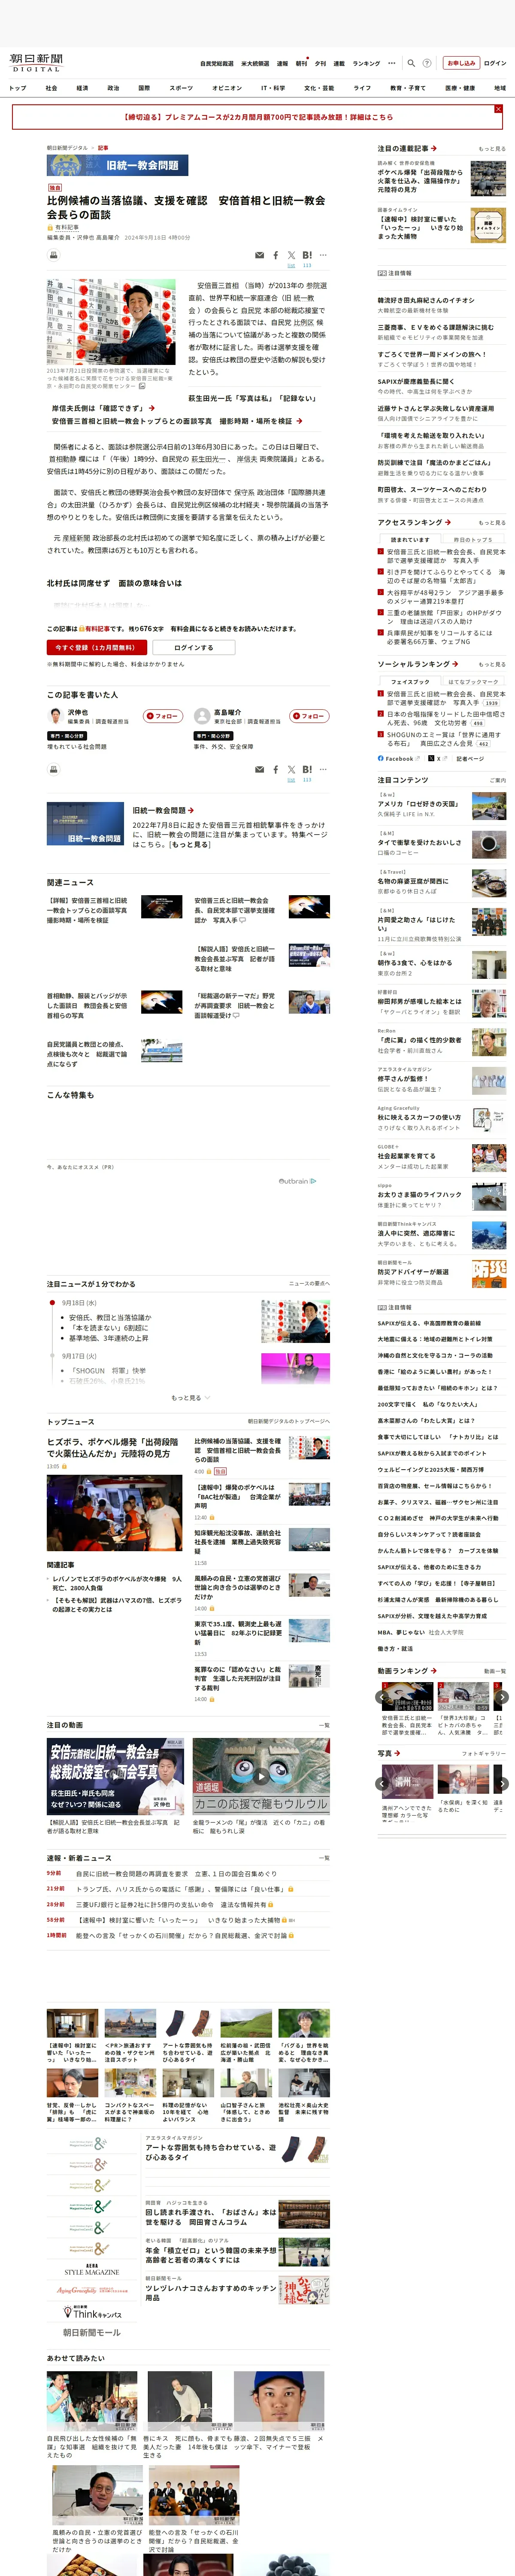Click the お申し込み subscribe button
515x2576 pixels.
tap(461, 63)
